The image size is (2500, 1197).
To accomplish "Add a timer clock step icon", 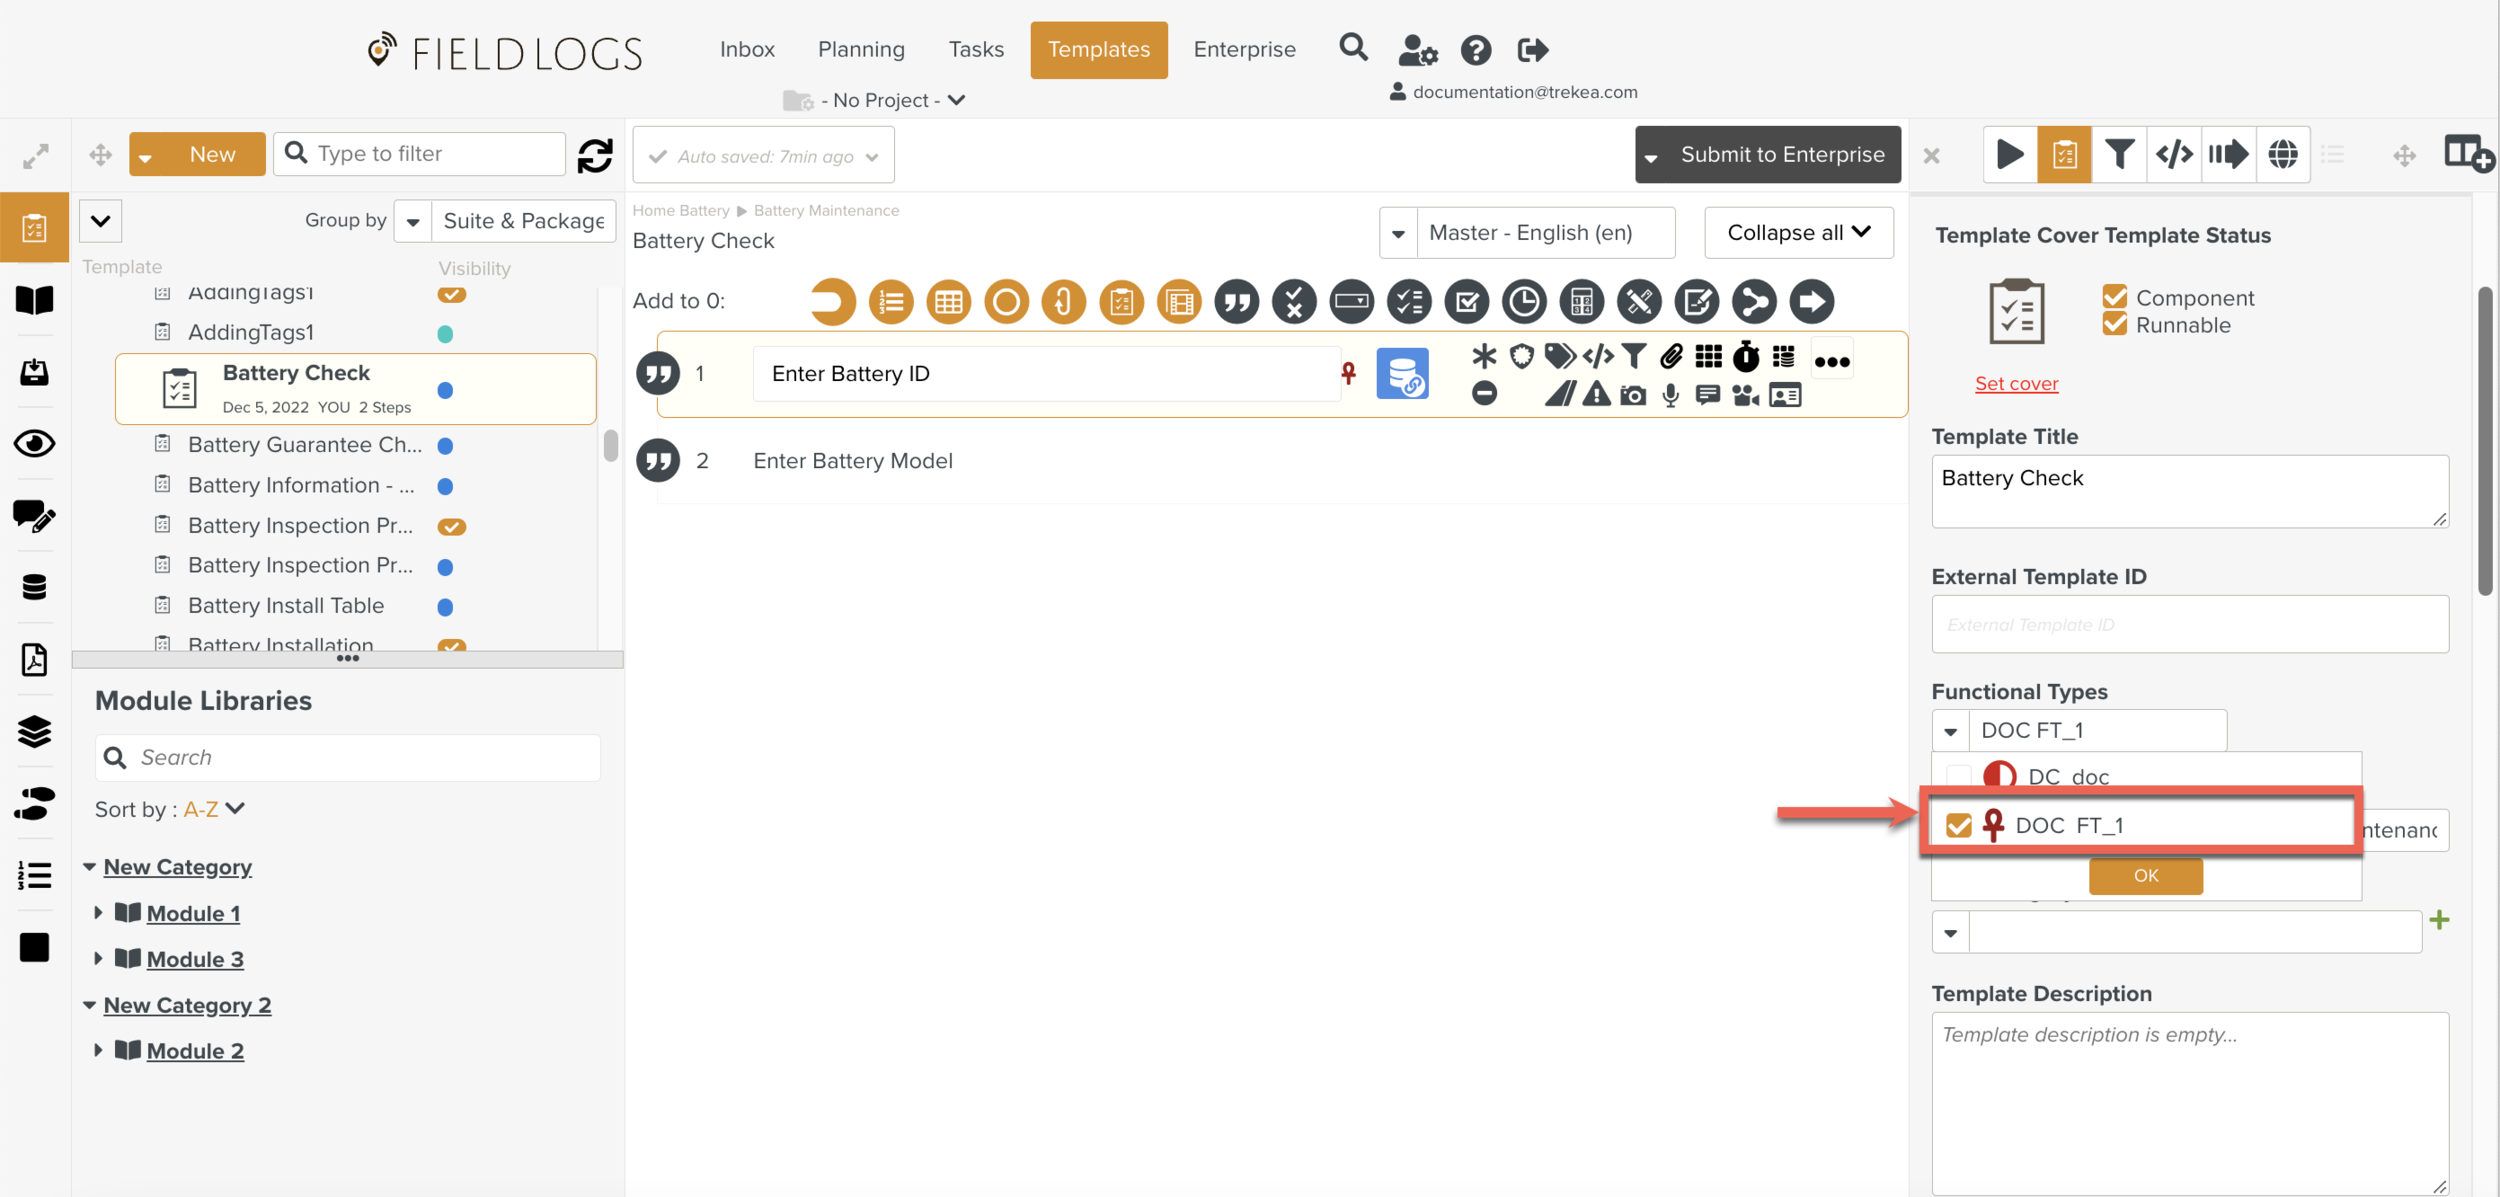I will tap(1524, 302).
